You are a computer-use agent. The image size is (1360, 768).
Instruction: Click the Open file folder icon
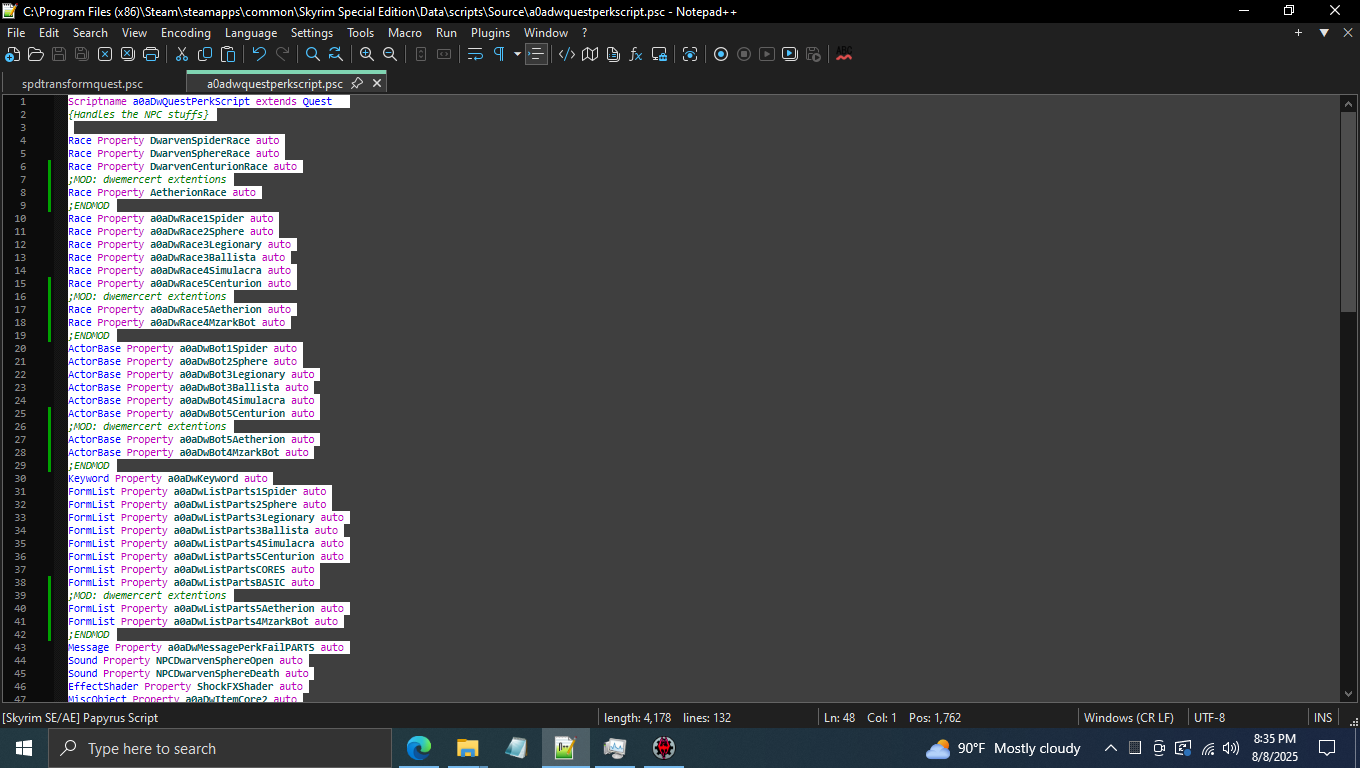click(x=36, y=54)
